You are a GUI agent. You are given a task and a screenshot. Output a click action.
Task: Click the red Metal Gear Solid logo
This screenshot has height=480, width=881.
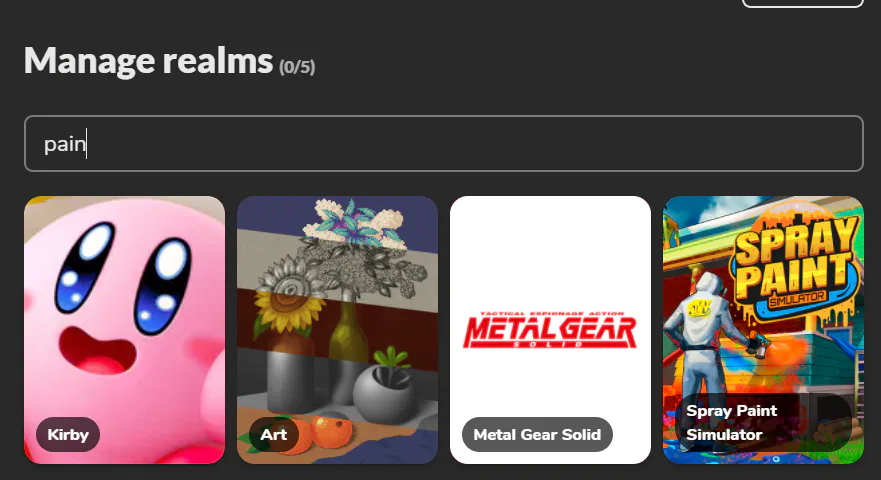click(x=550, y=330)
